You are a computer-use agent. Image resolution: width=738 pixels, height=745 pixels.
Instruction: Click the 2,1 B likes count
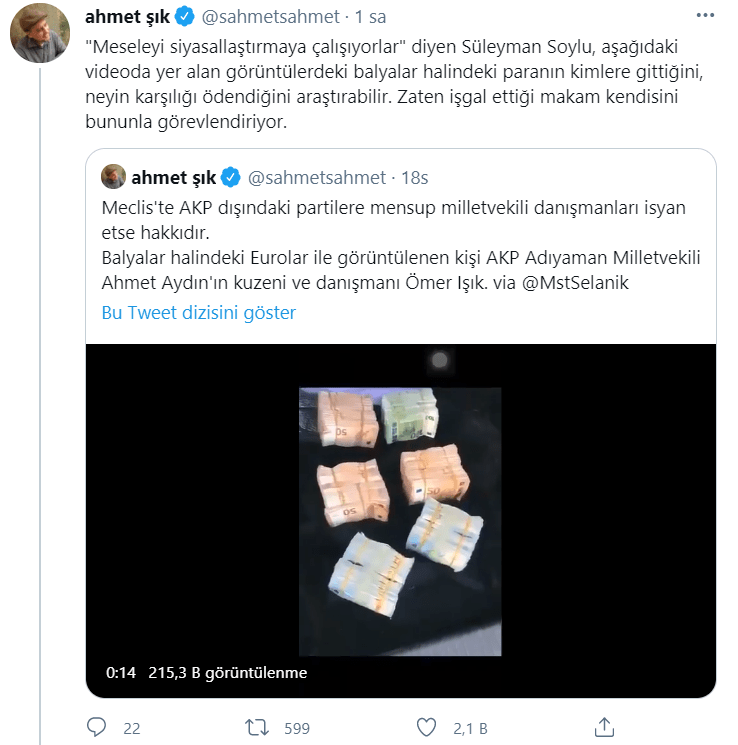[470, 728]
